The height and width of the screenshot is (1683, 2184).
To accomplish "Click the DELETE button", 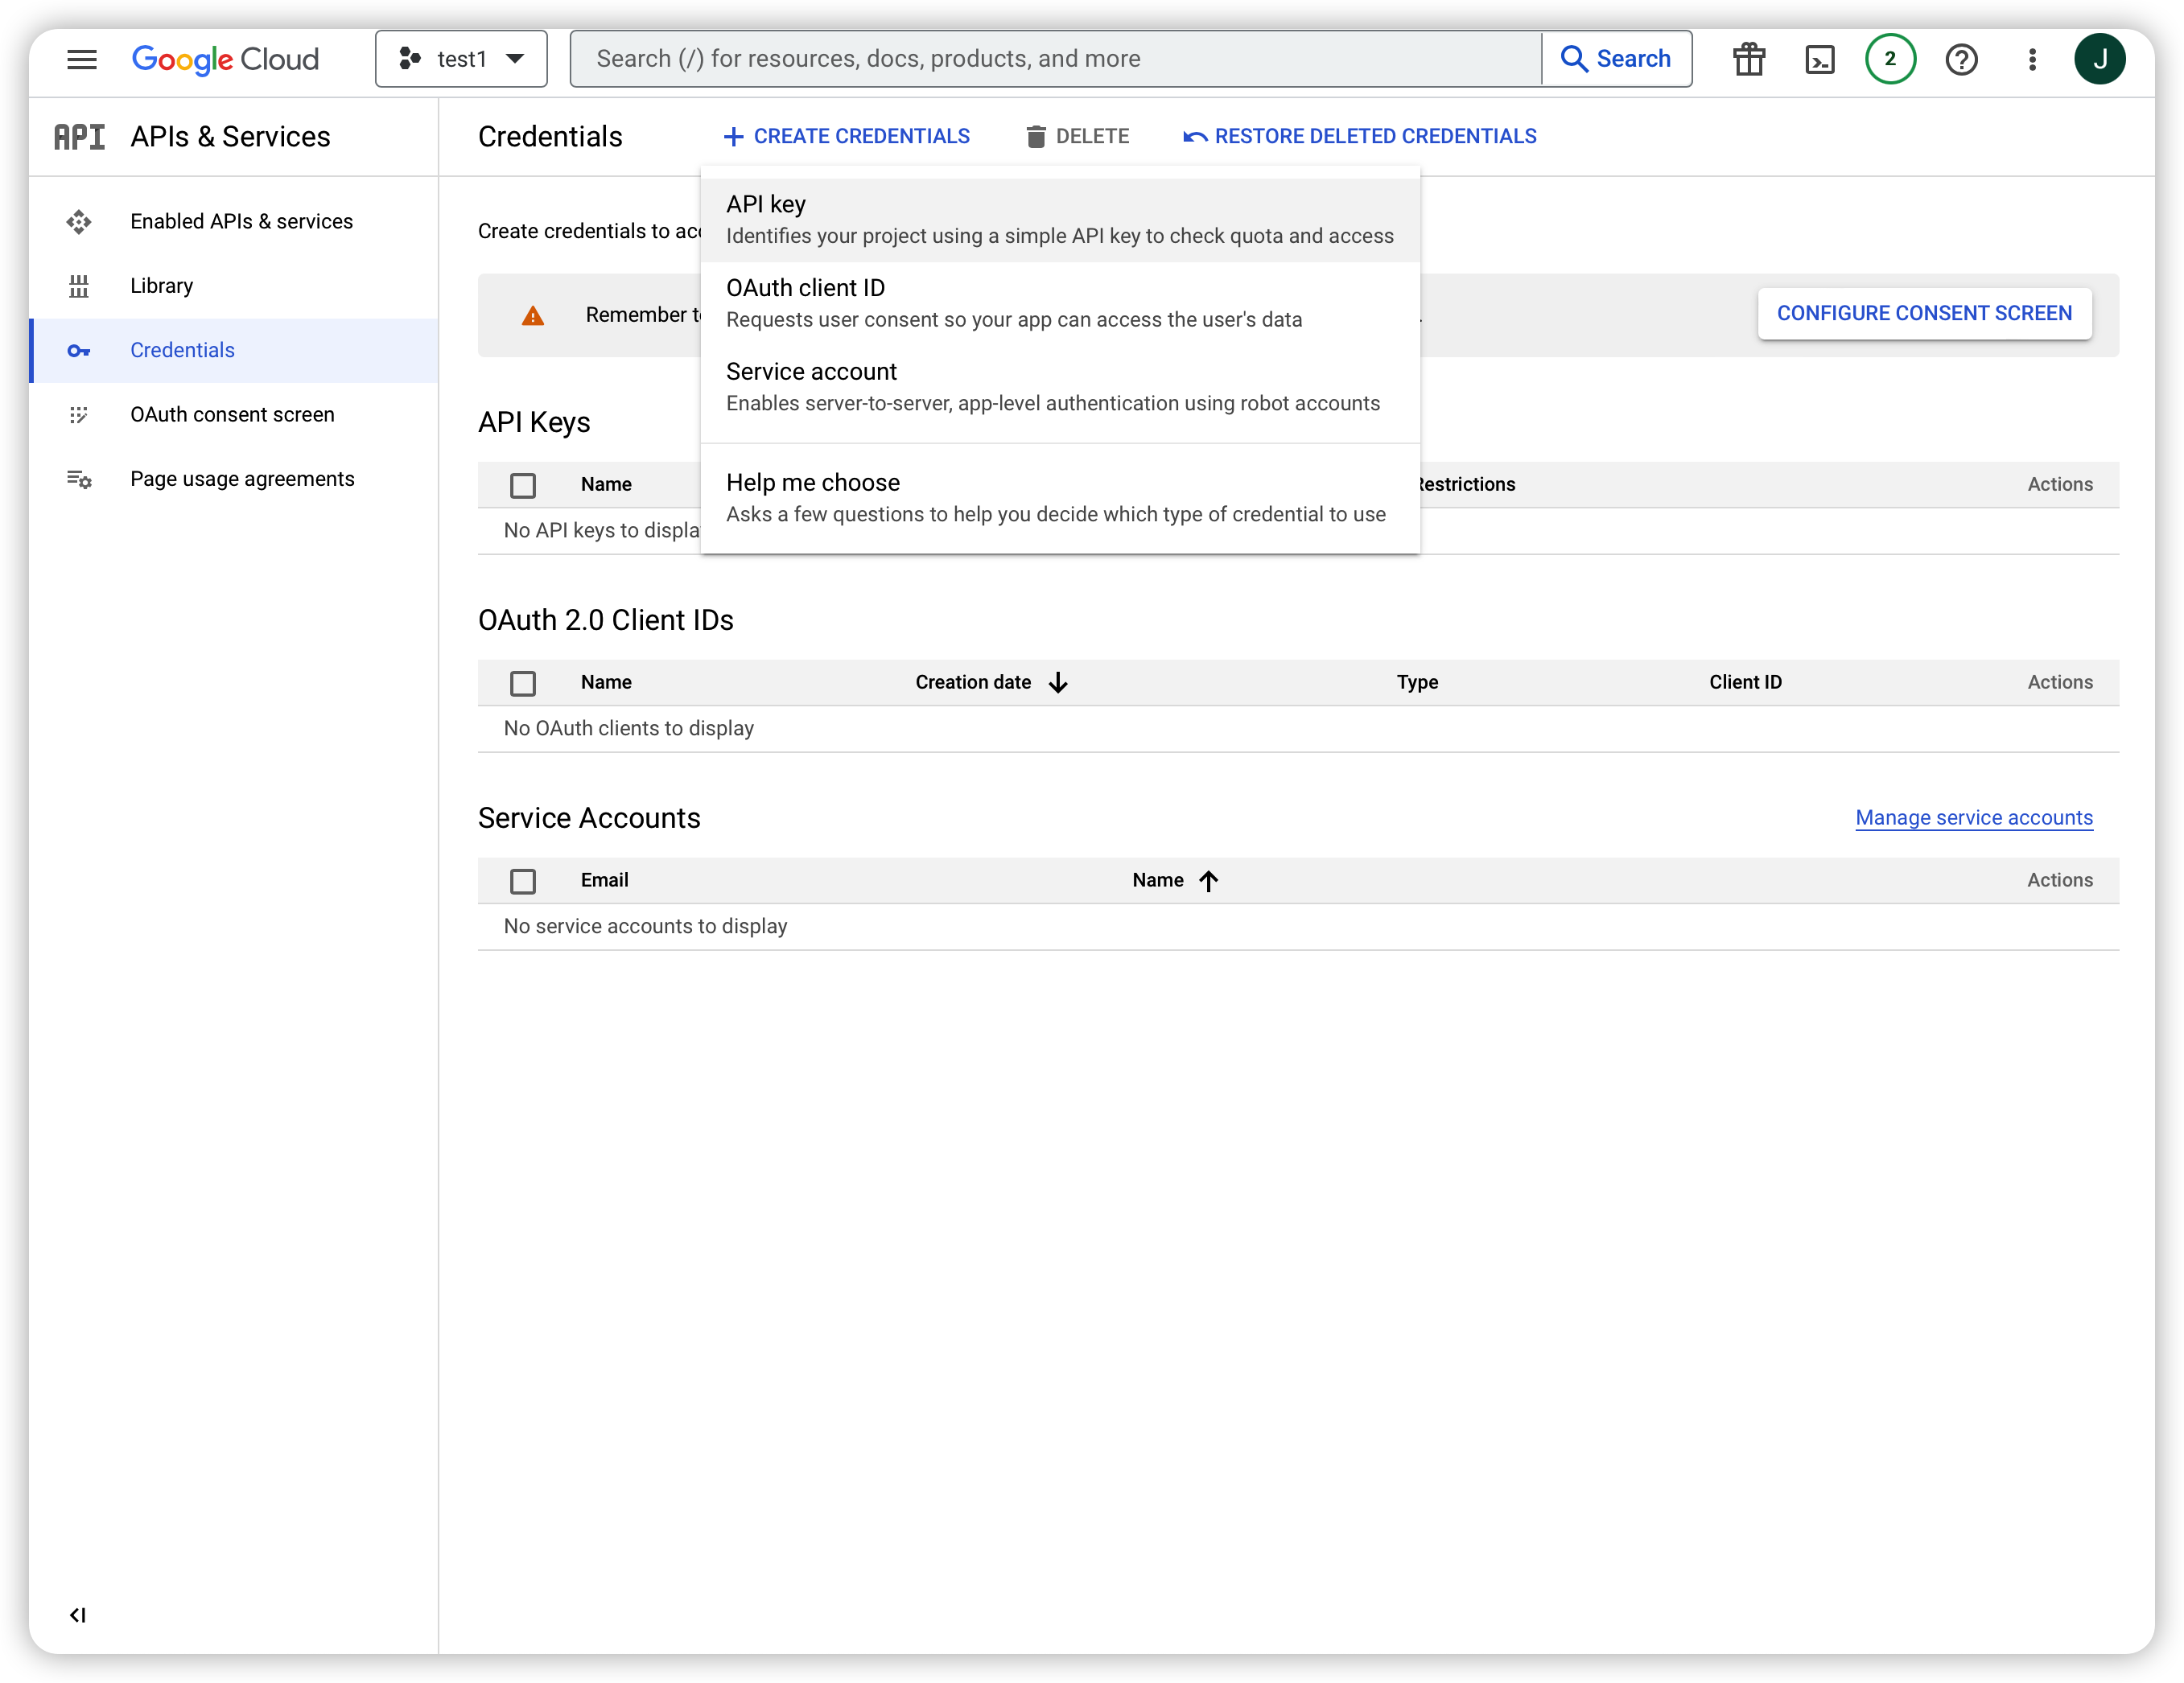I will point(1078,137).
